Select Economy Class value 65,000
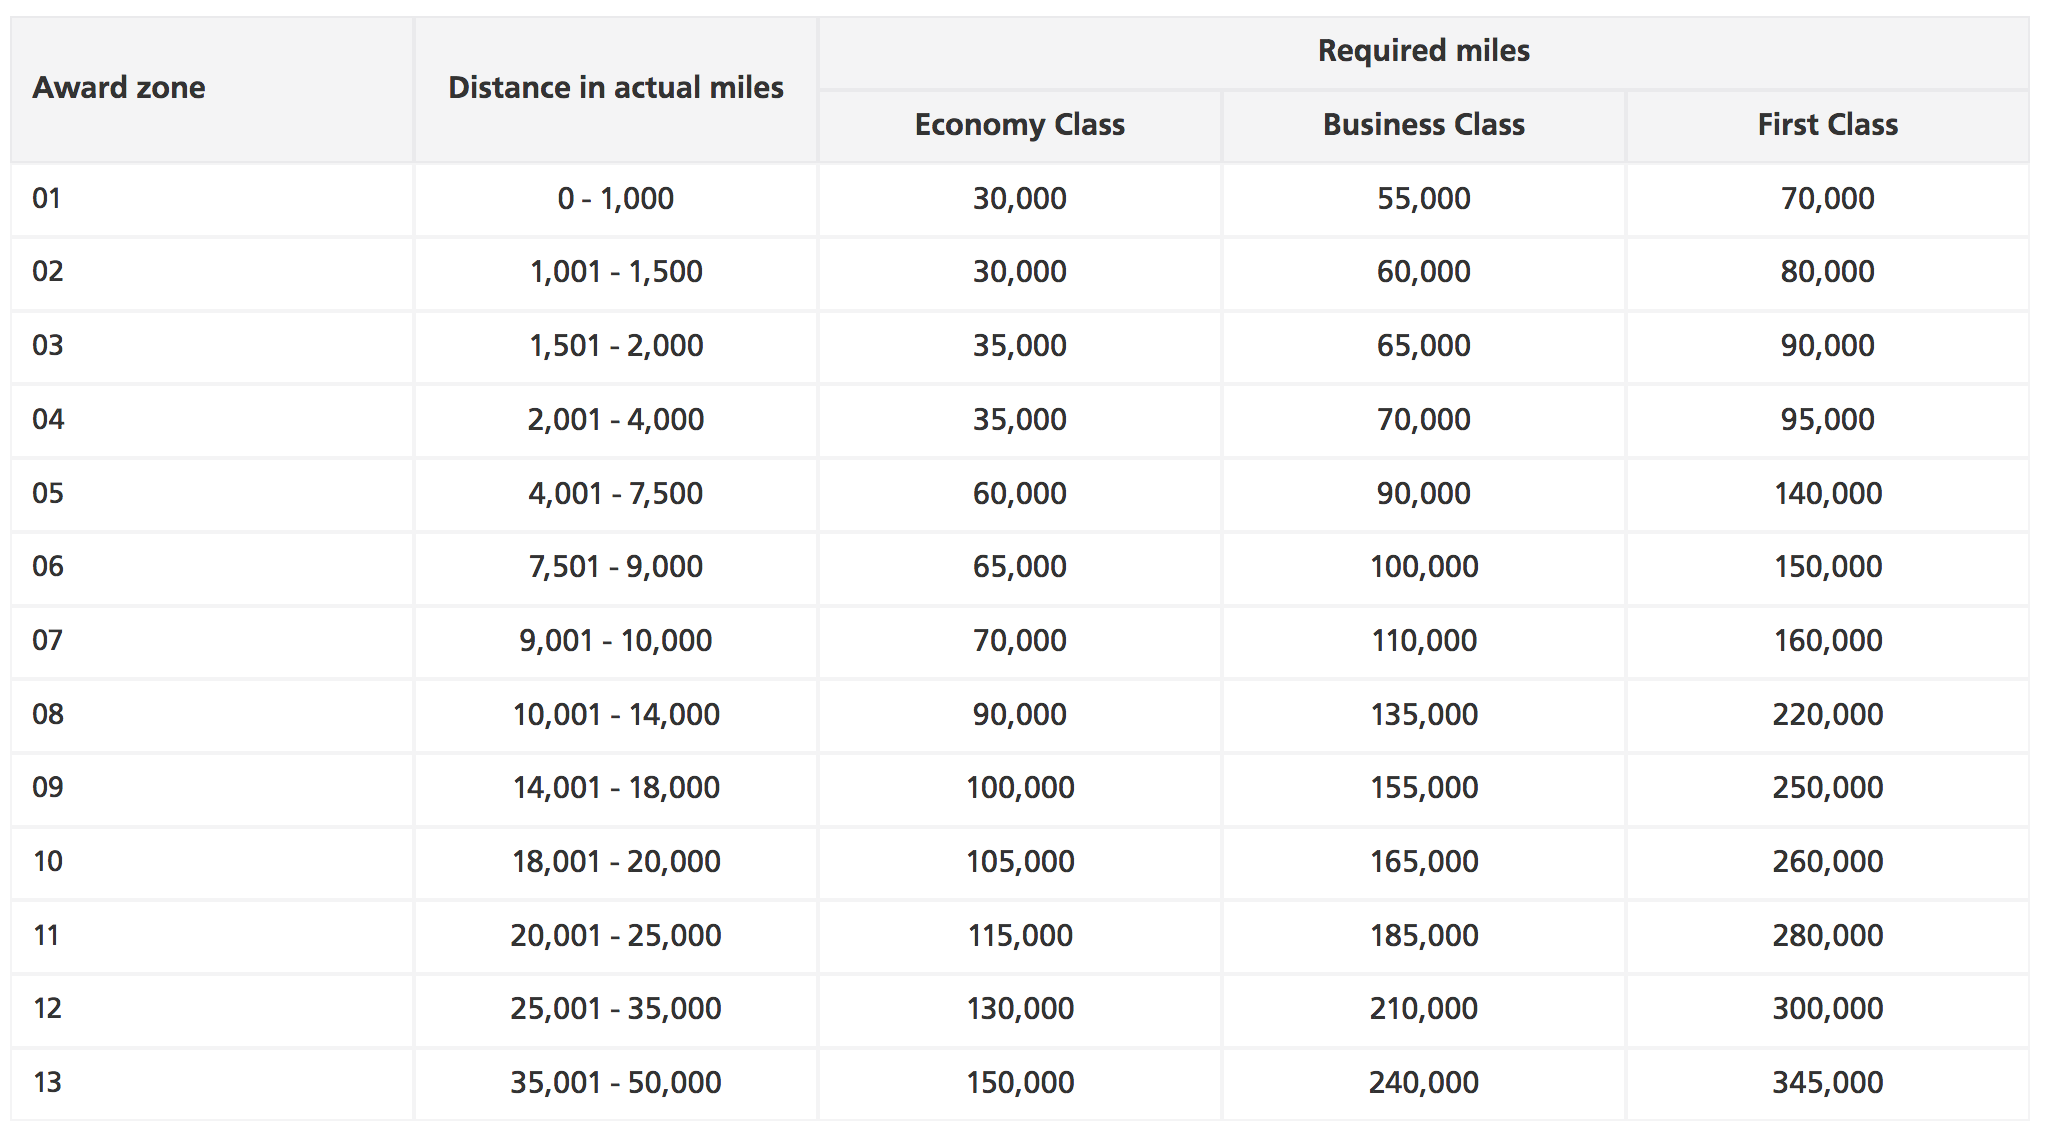Screen dimensions: 2052x1136 1019,567
